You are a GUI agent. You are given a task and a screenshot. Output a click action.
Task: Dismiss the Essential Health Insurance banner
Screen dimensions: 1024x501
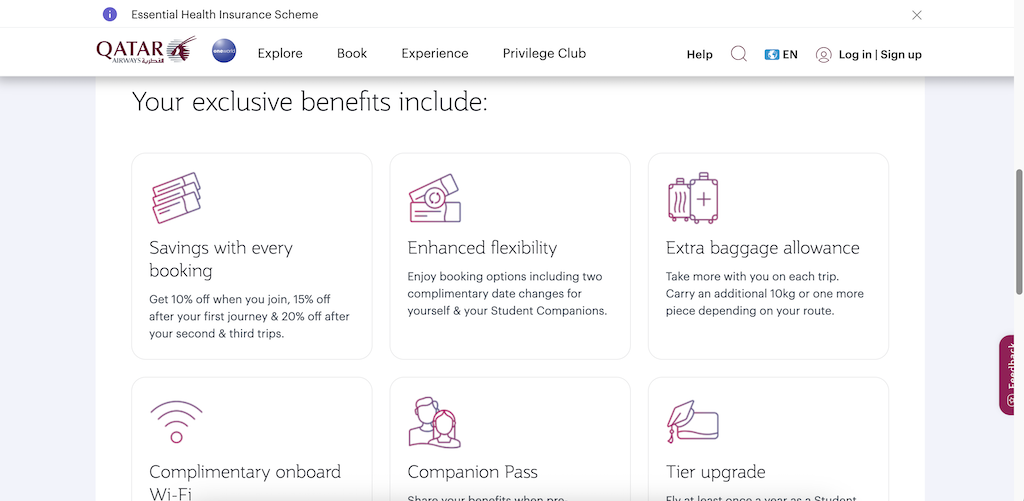point(917,15)
